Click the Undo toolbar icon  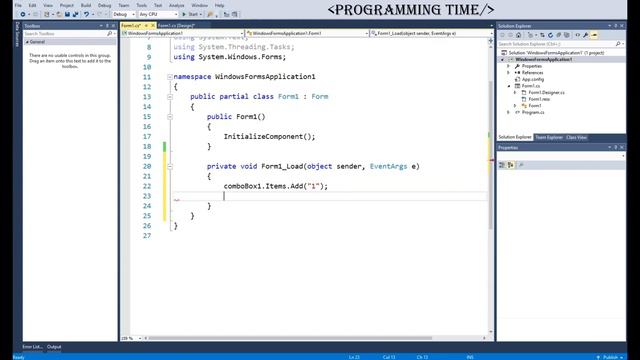pyautogui.click(x=86, y=14)
